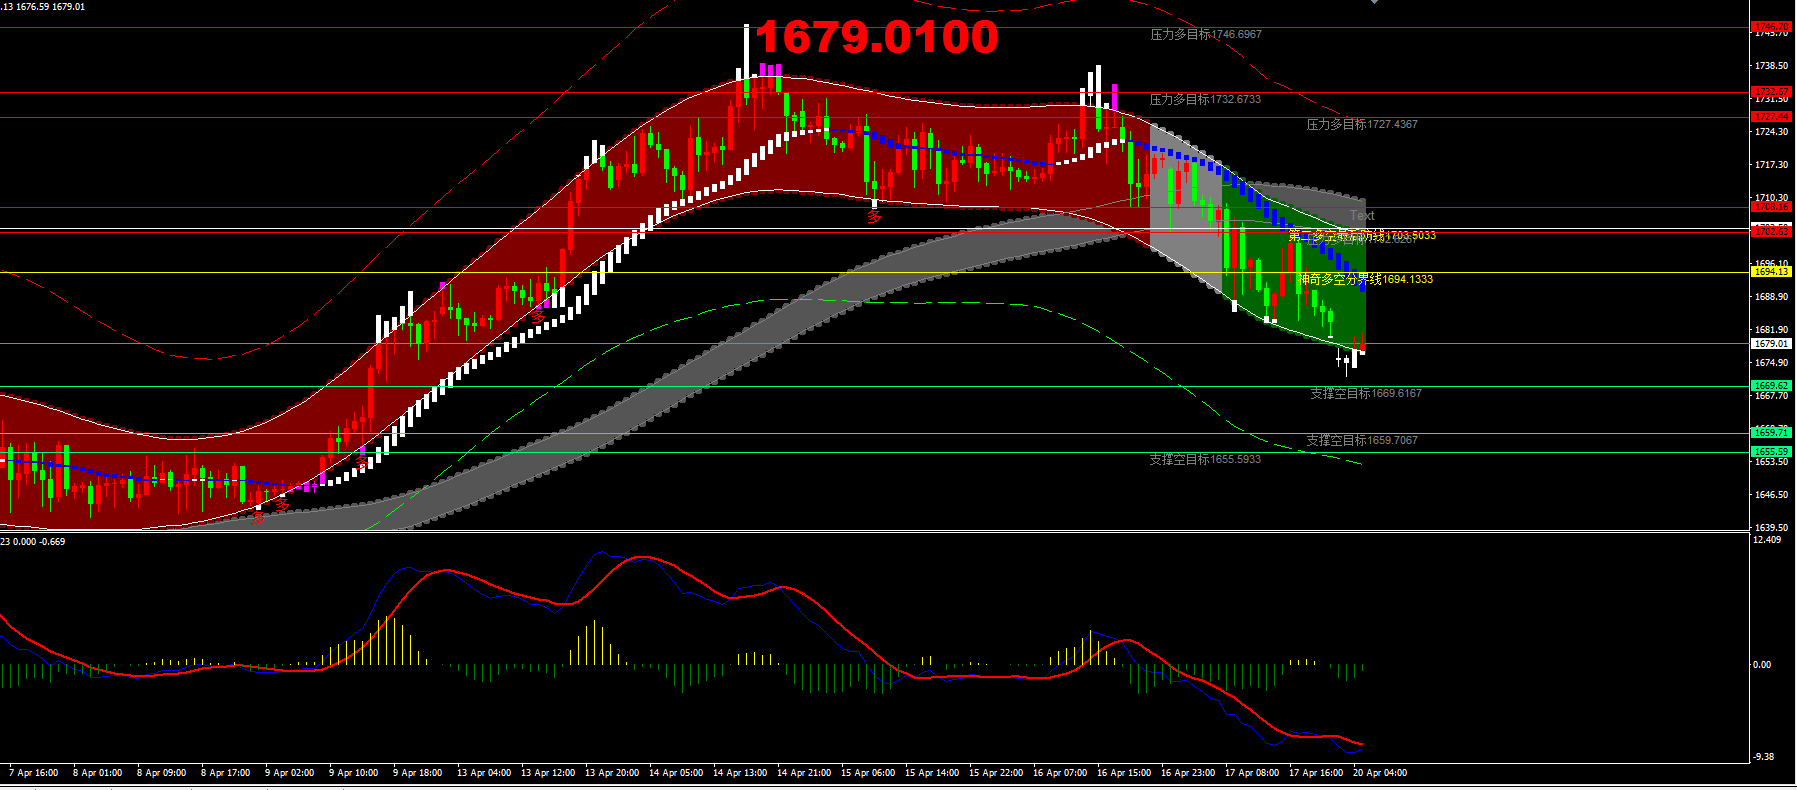Click the OHLC readout '1676.59 1679.01'

(51, 7)
